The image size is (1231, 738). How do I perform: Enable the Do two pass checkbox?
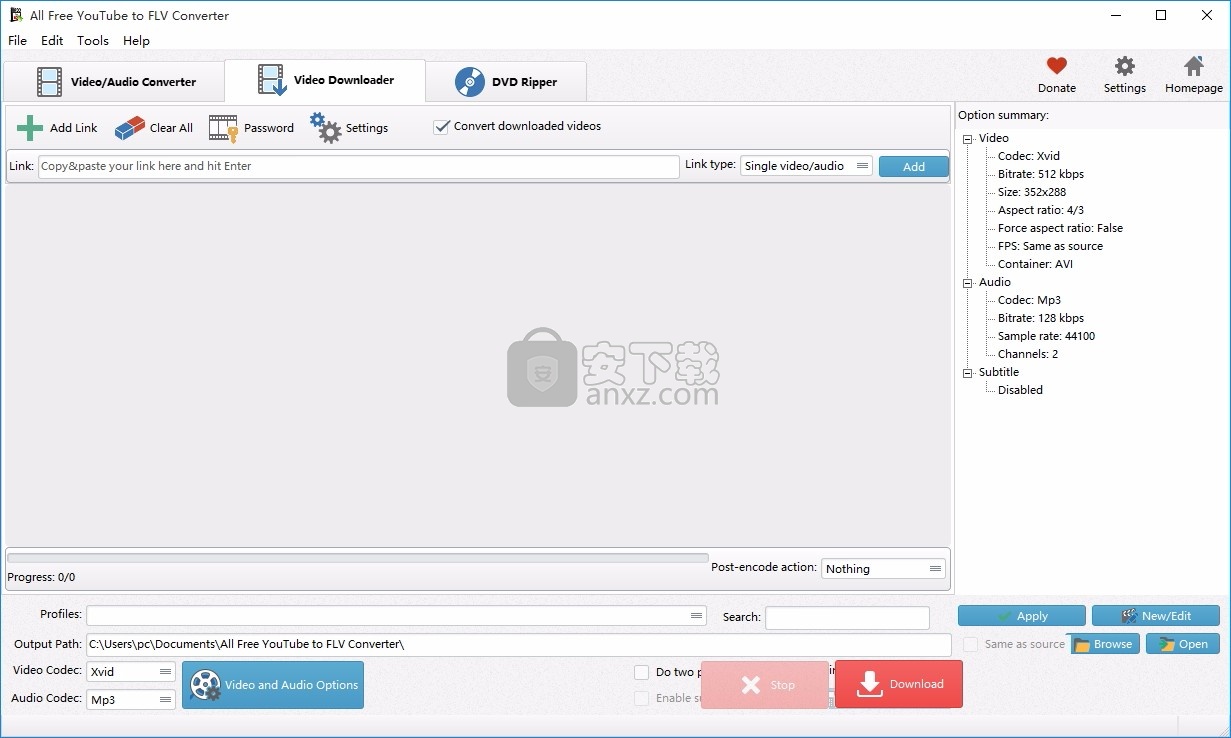click(642, 672)
